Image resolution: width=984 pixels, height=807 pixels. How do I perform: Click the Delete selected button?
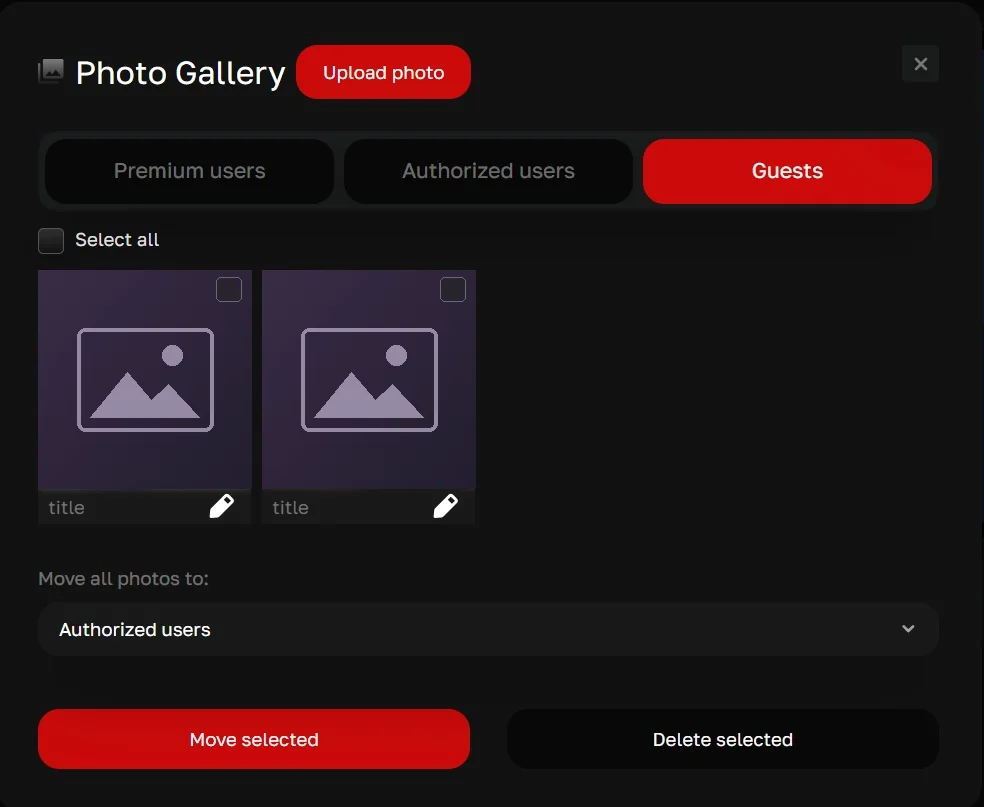pyautogui.click(x=722, y=739)
